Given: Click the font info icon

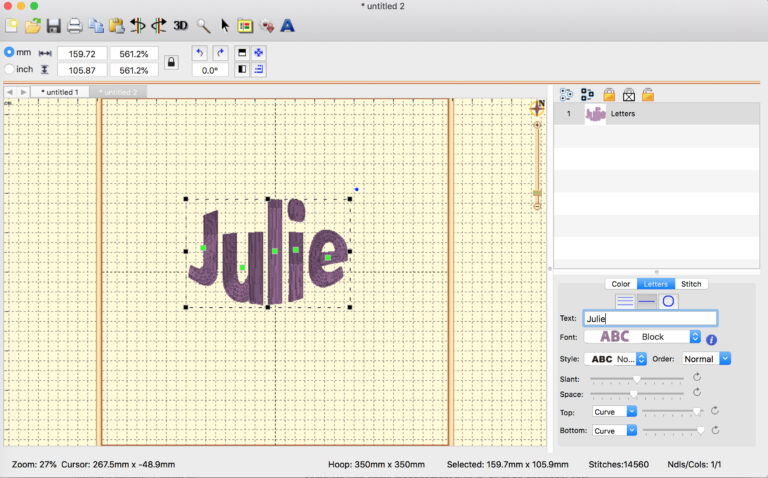Looking at the screenshot, I should (712, 339).
